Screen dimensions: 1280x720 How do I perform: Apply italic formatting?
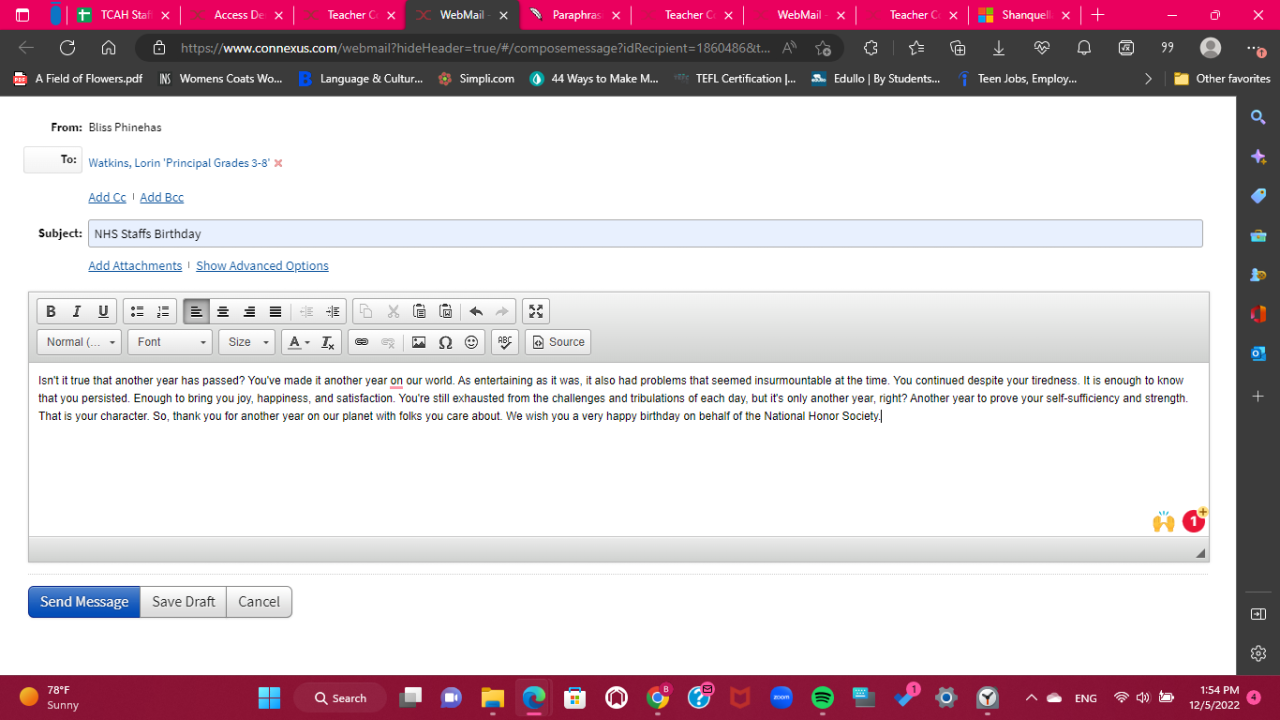76,311
